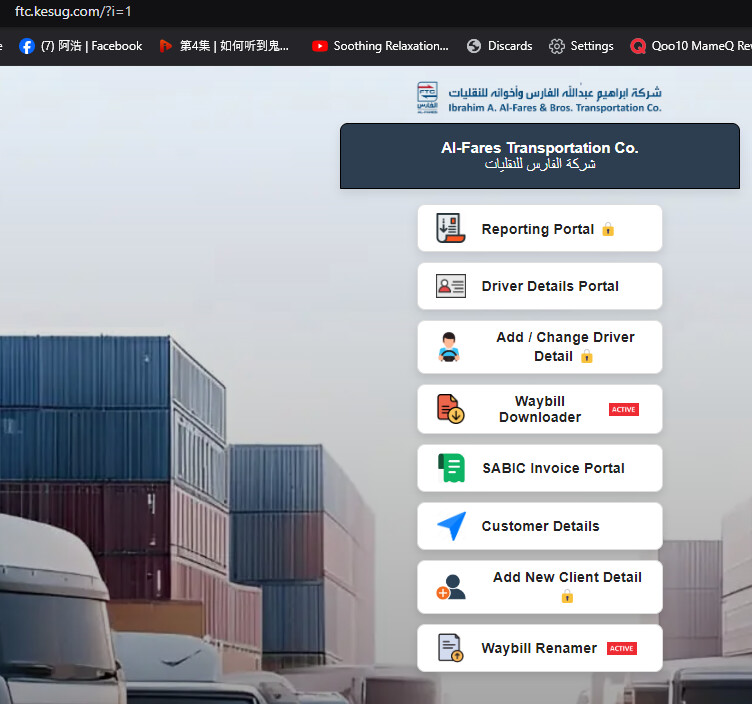
Task: Open the Facebook bookmark
Action: (81, 46)
